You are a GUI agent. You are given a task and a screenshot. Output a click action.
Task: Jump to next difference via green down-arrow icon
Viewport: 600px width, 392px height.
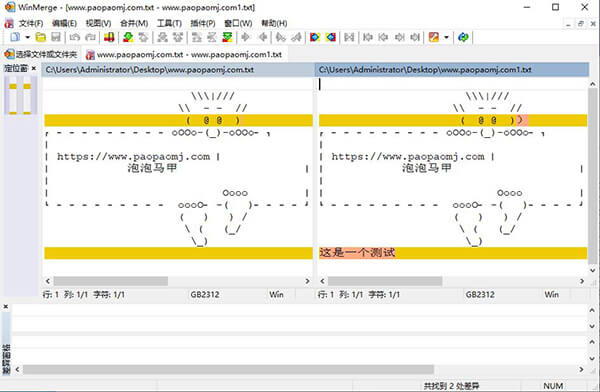(128, 37)
